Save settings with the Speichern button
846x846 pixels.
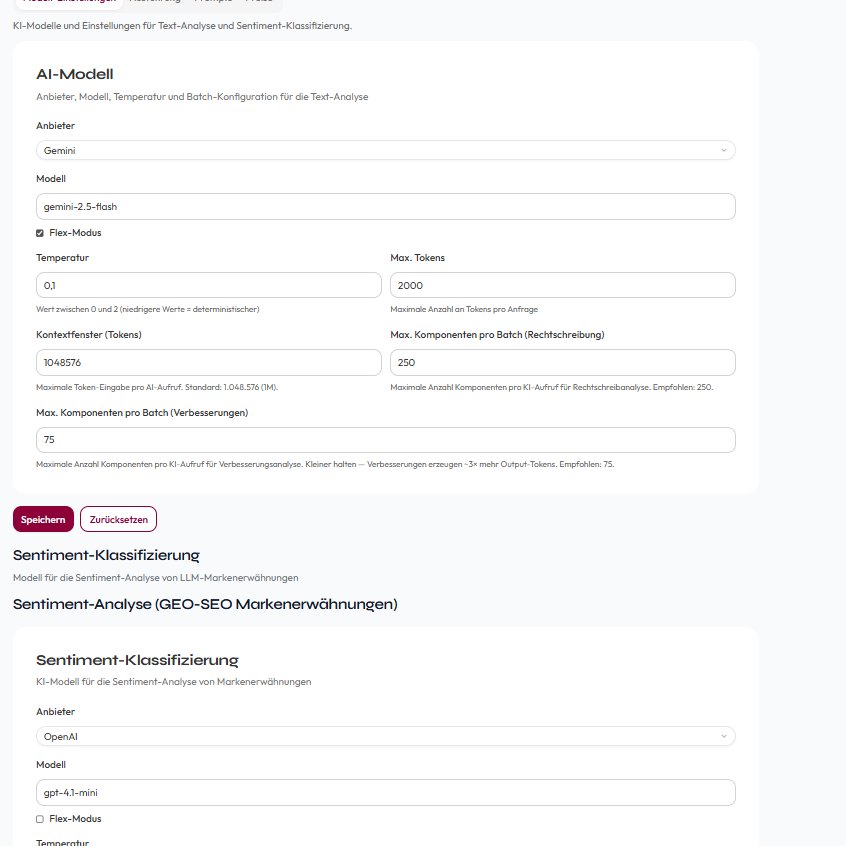[x=43, y=519]
